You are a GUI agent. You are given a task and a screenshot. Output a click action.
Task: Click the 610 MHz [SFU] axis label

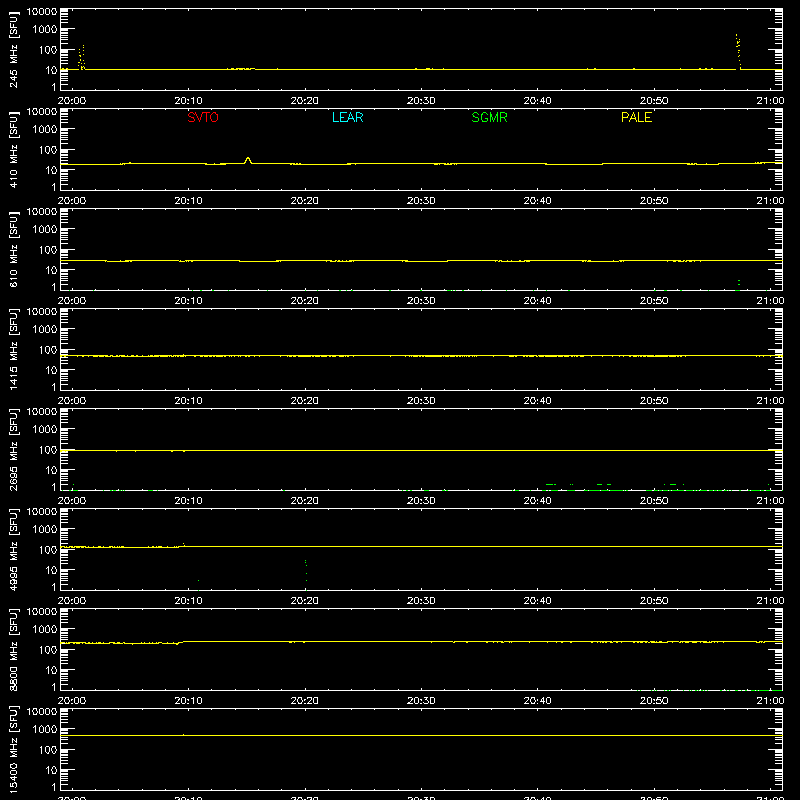(x=13, y=249)
